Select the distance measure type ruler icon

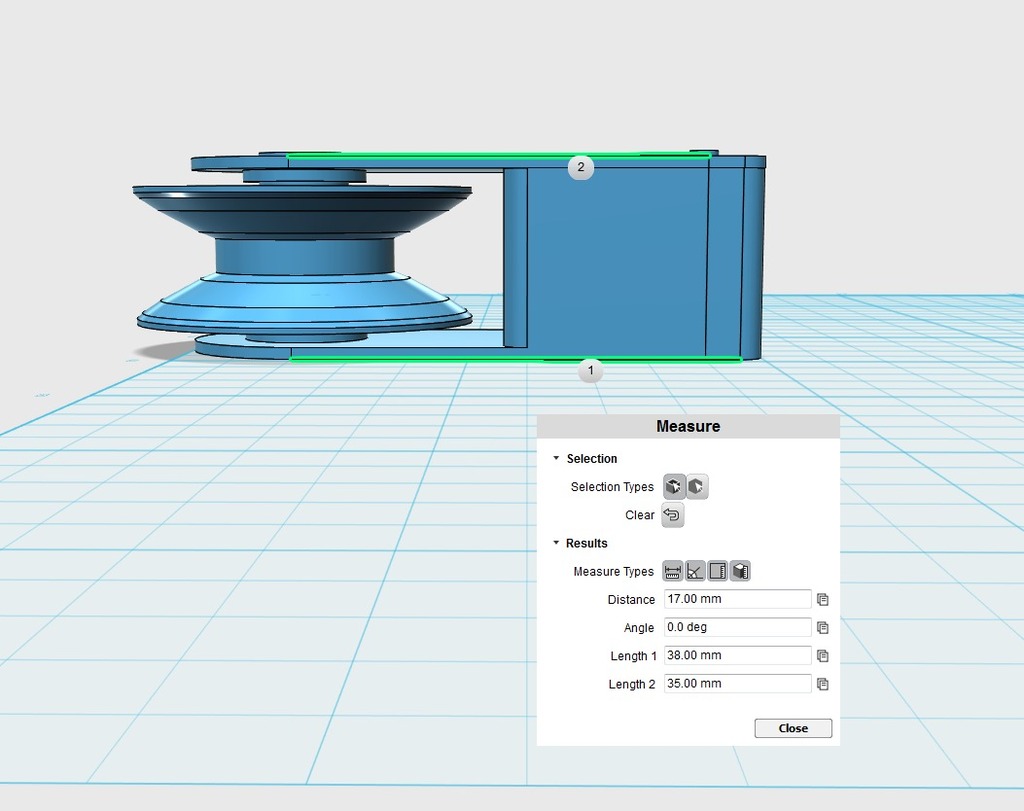point(672,570)
